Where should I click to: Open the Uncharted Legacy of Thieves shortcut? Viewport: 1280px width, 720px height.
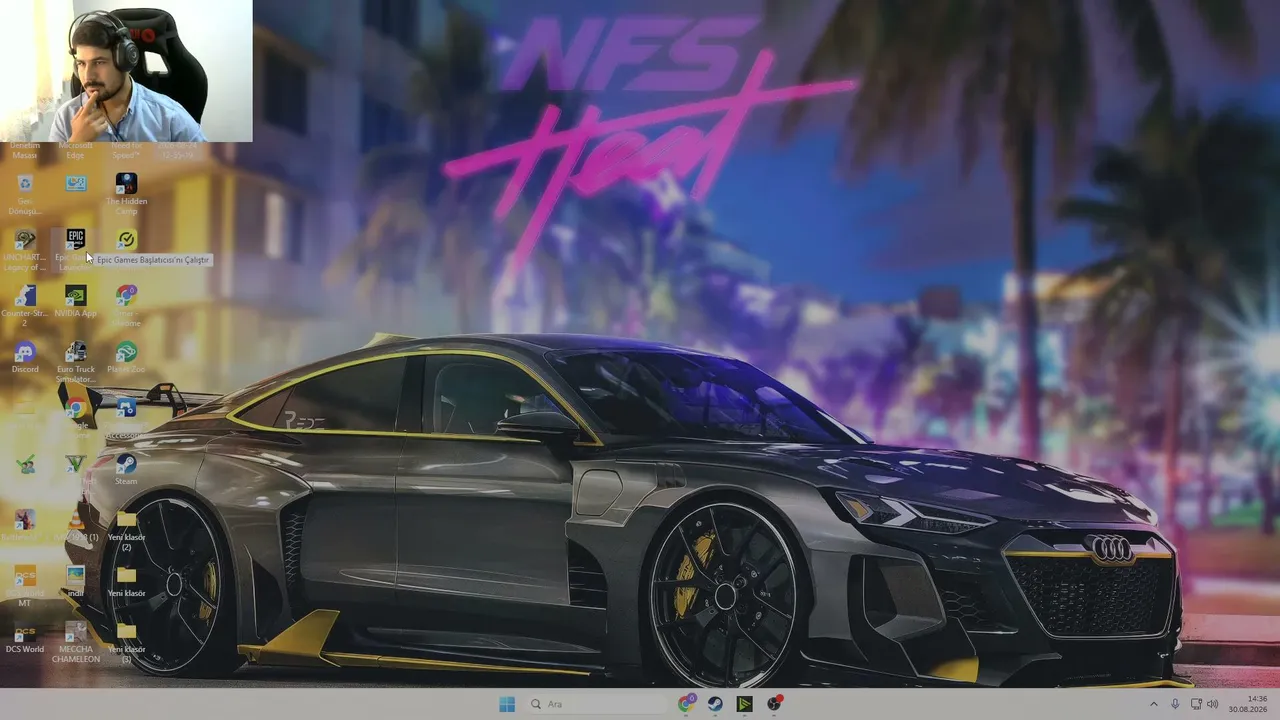point(25,250)
